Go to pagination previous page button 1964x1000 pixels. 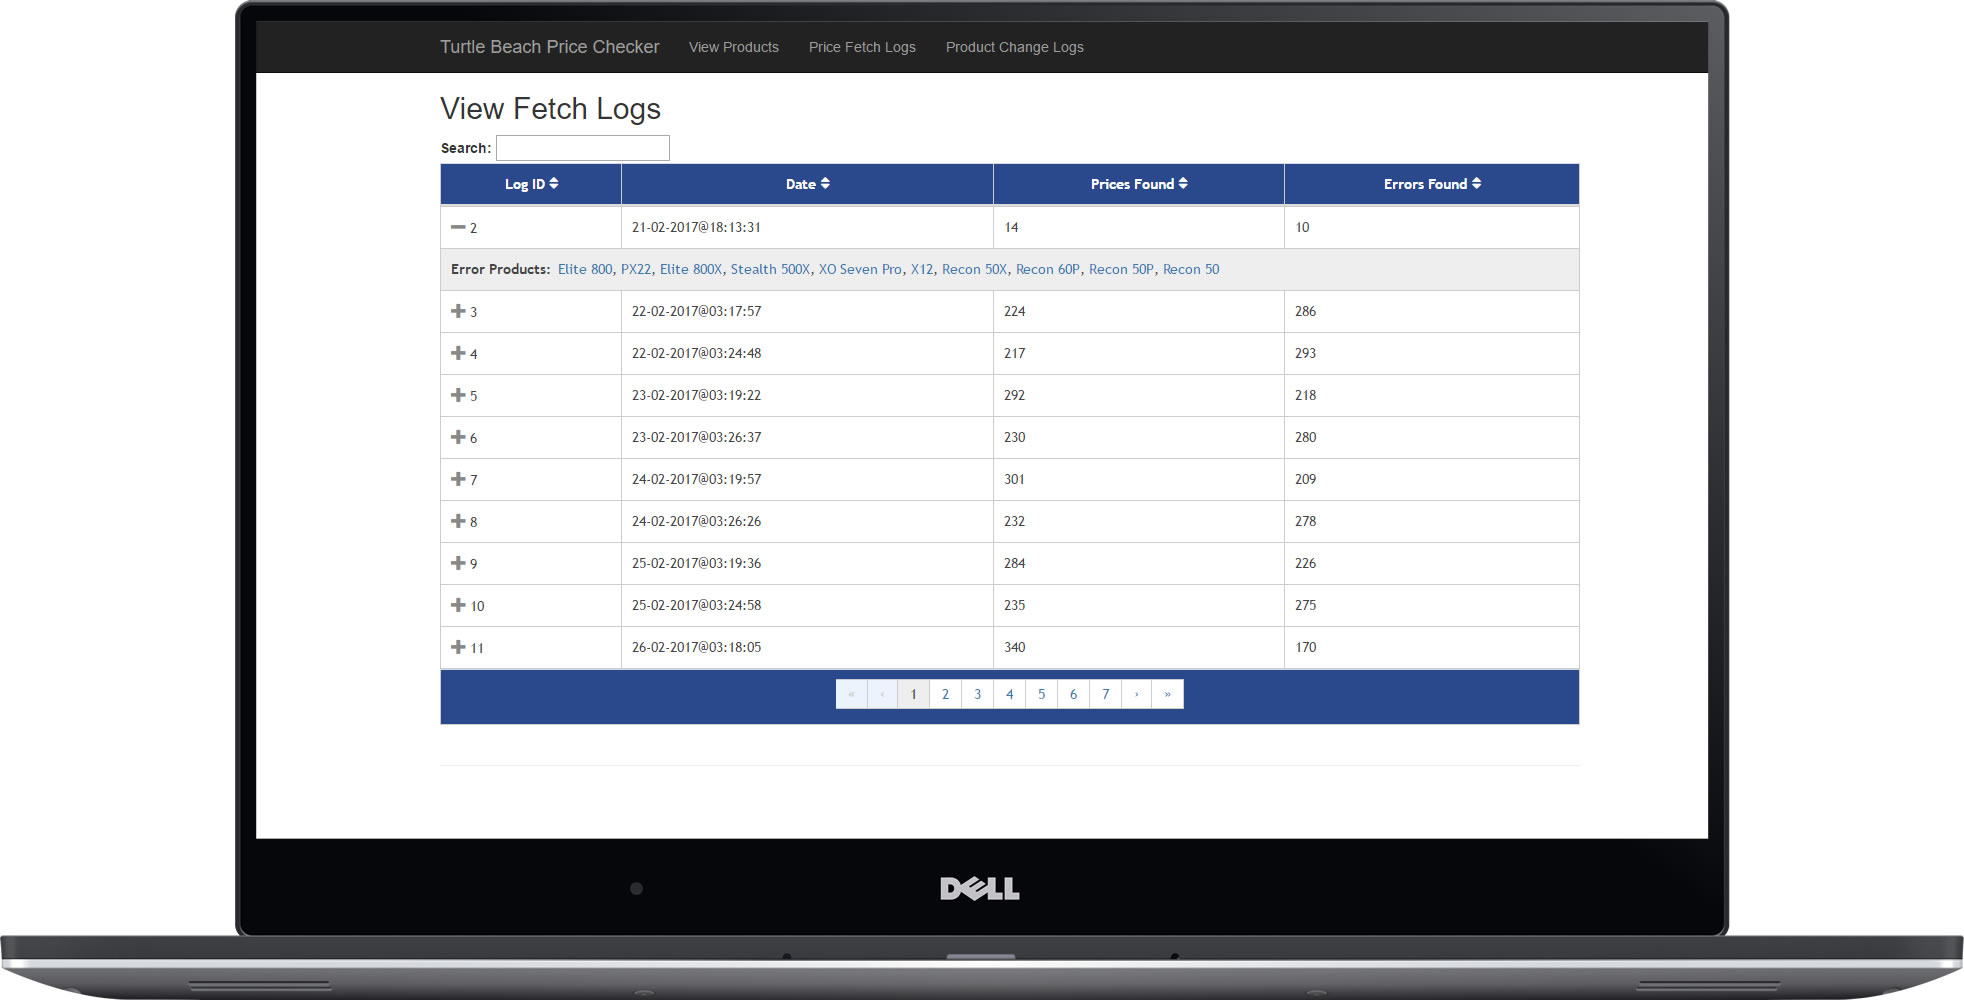882,694
